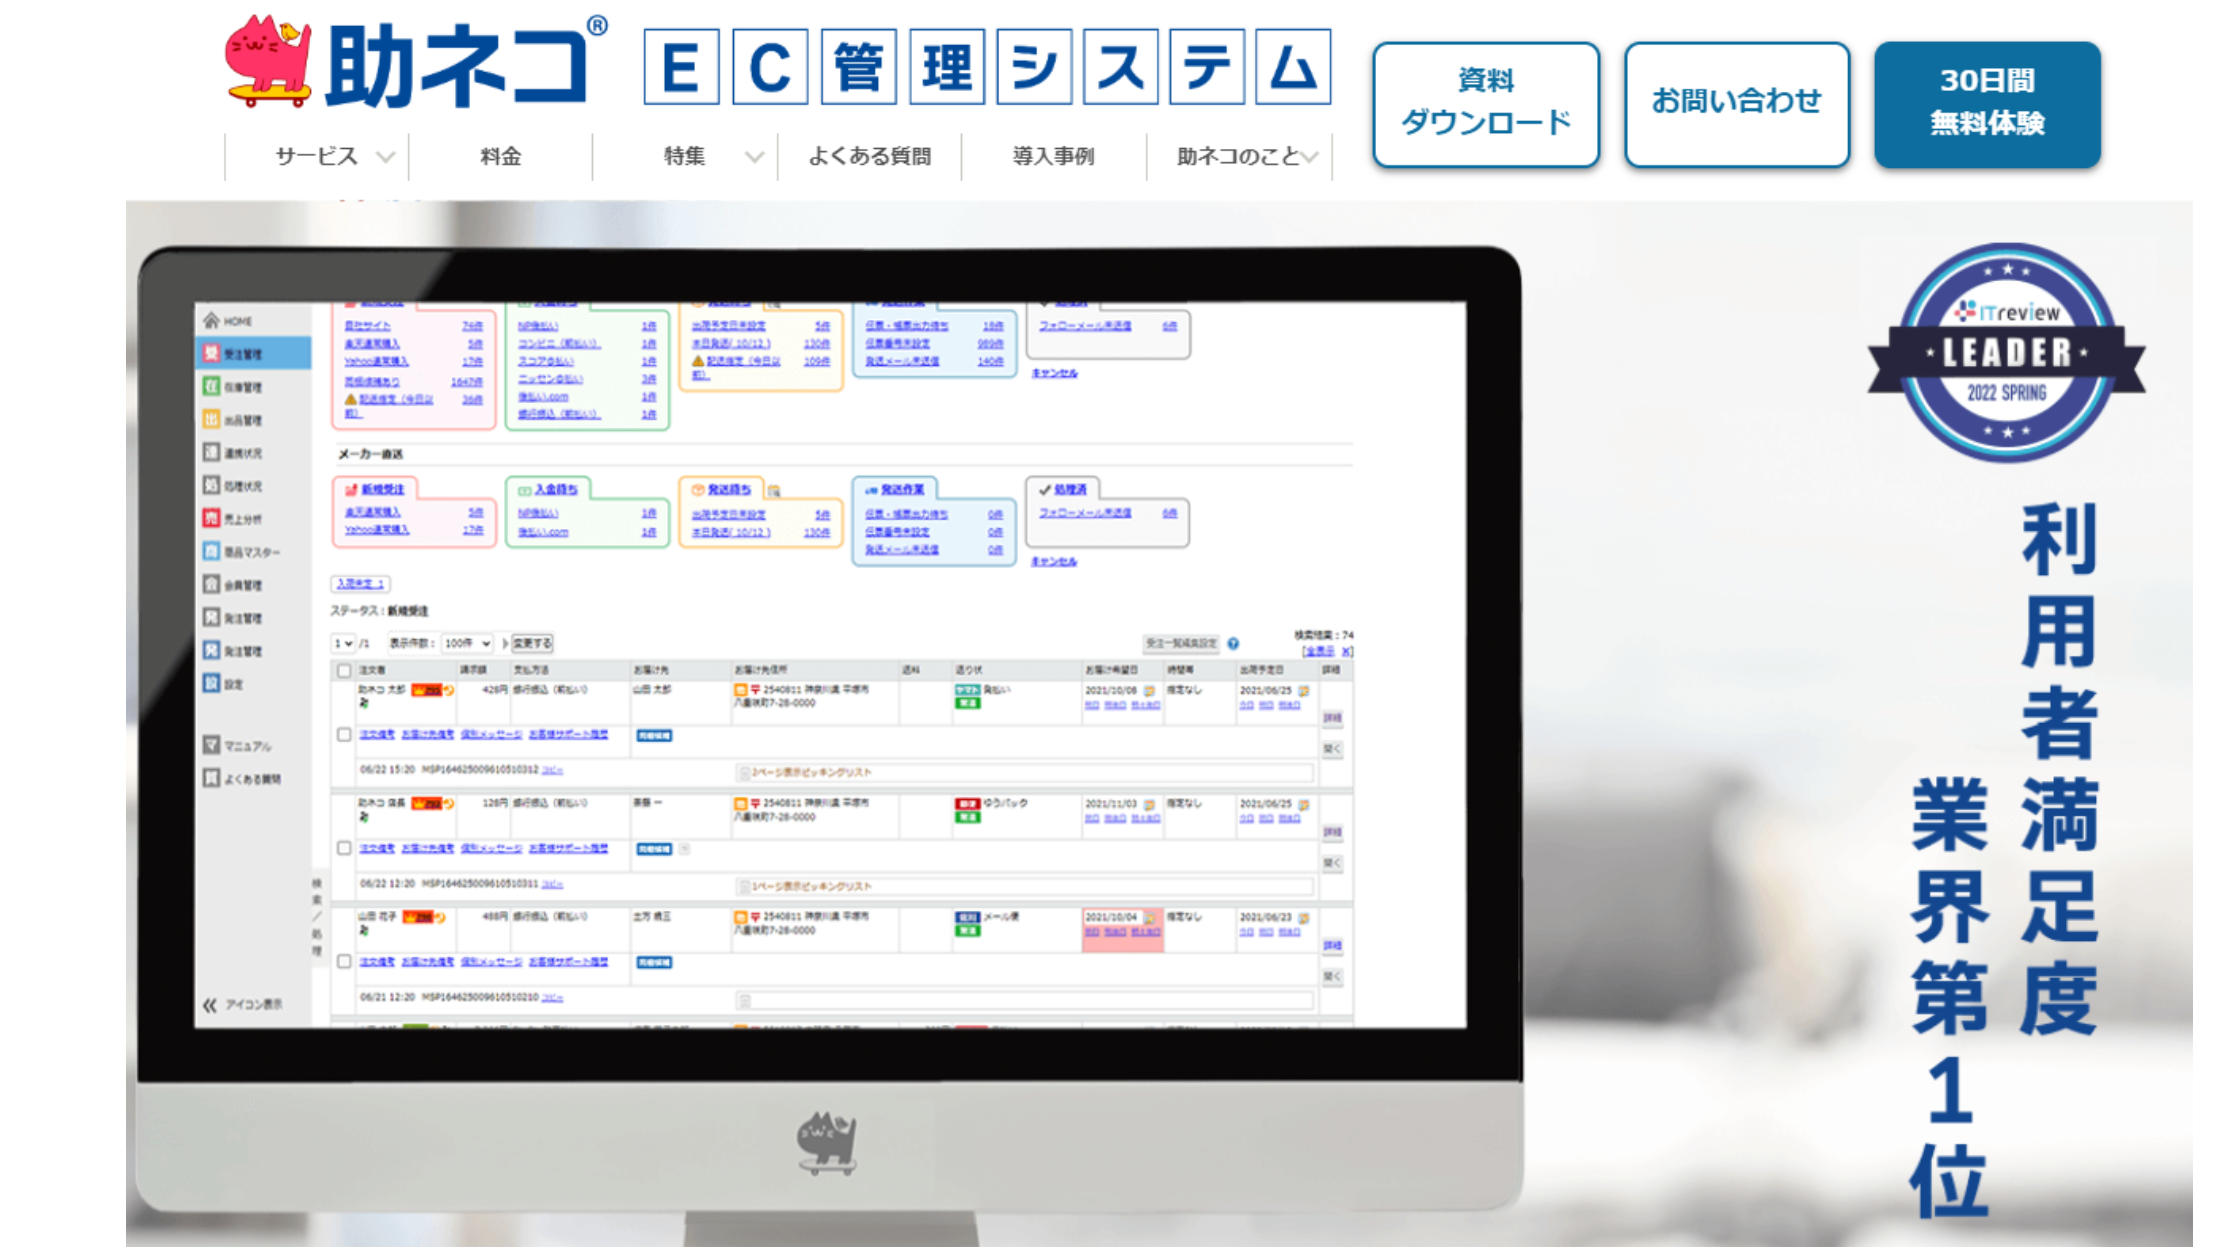The width and height of the screenshot is (2240, 1260).
Task: Click the 入荷未定 filter button
Action: click(360, 583)
